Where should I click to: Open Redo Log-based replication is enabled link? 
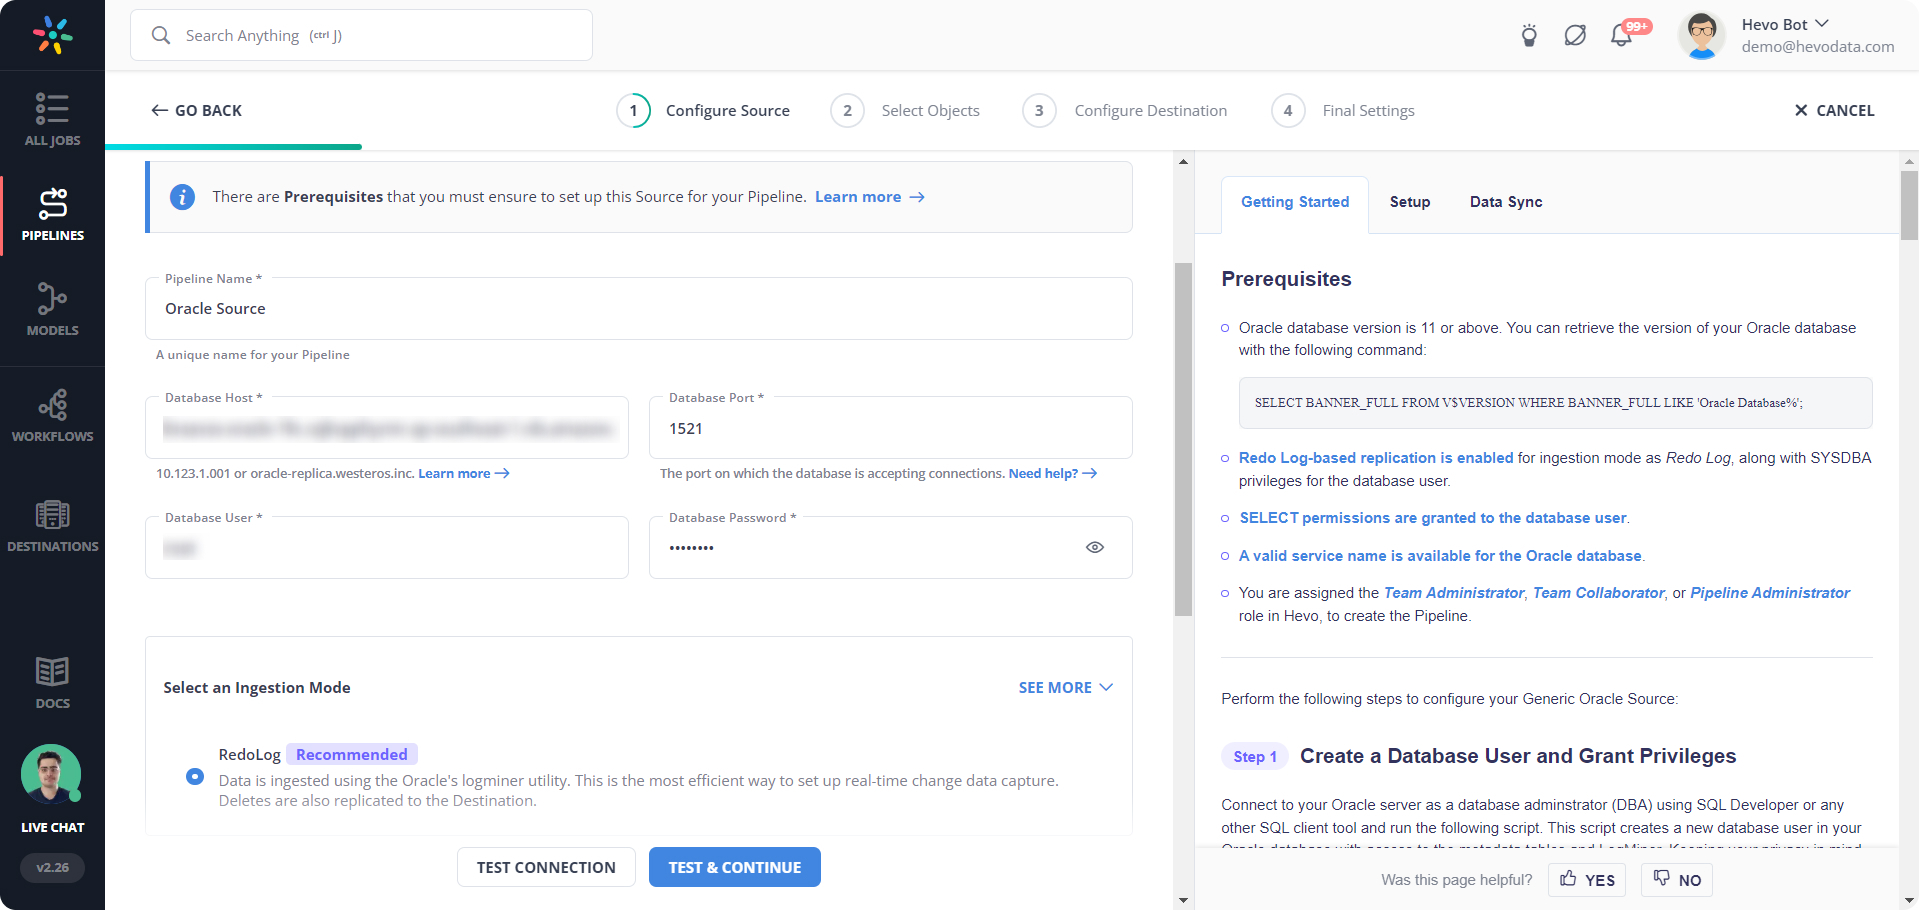(x=1376, y=457)
